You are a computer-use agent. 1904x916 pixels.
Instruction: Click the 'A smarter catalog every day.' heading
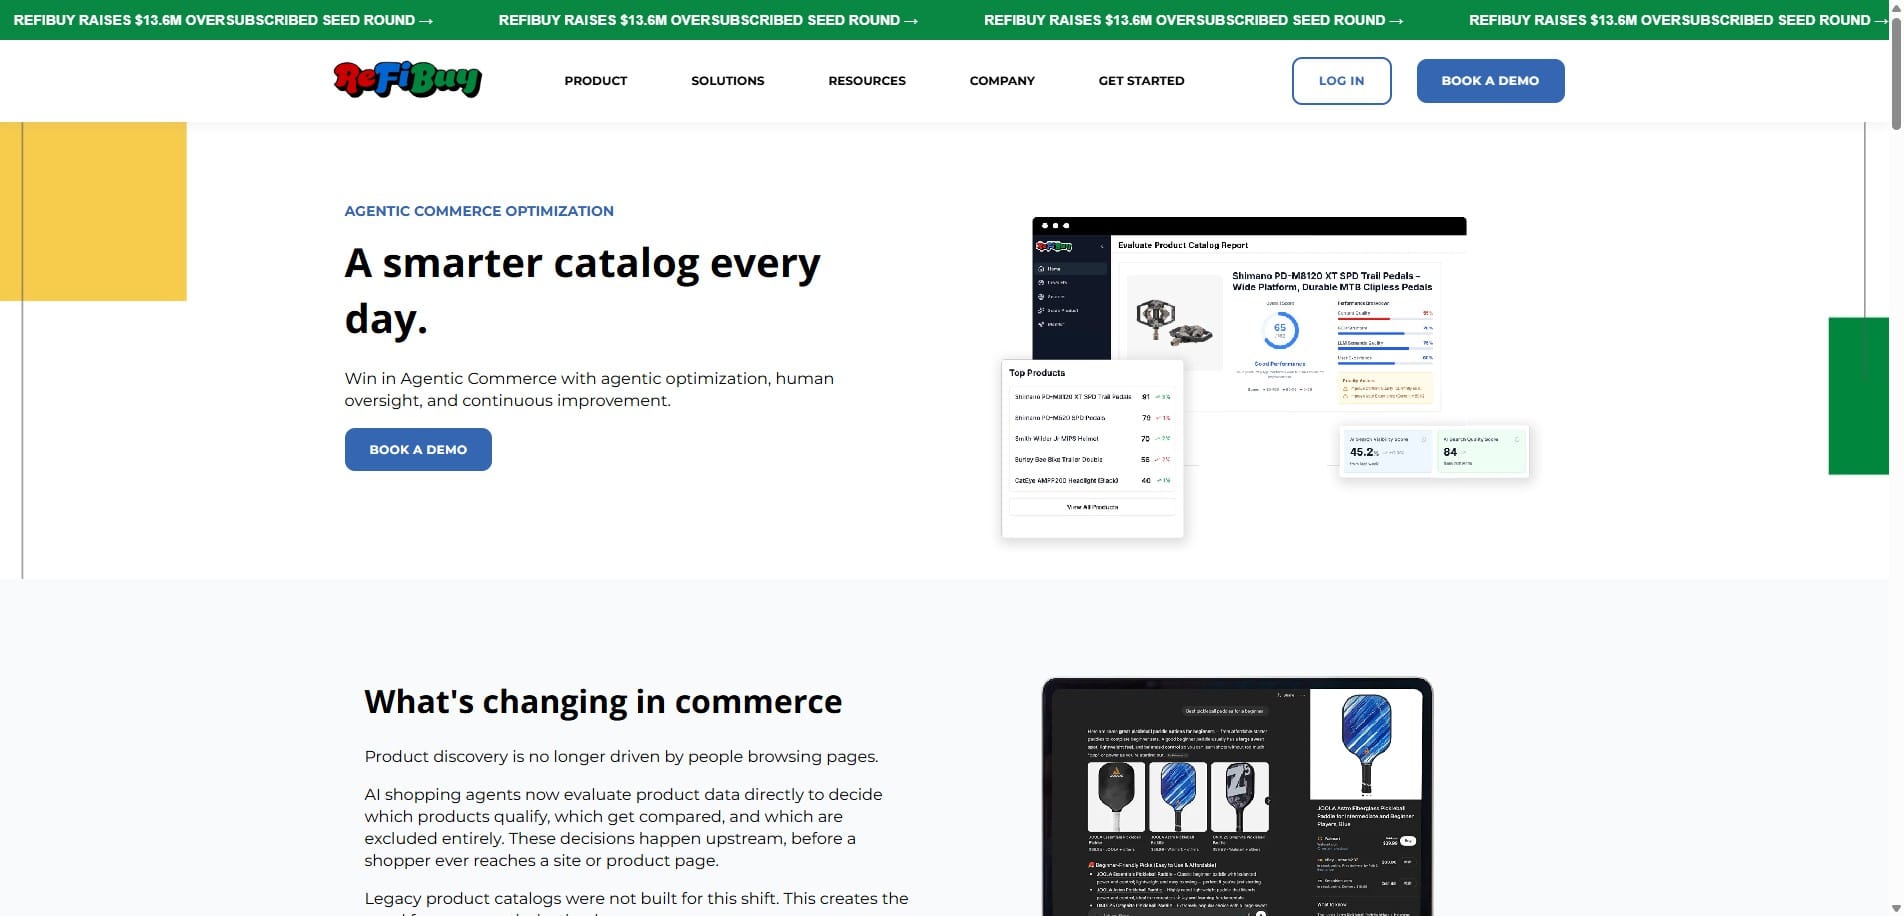click(582, 291)
